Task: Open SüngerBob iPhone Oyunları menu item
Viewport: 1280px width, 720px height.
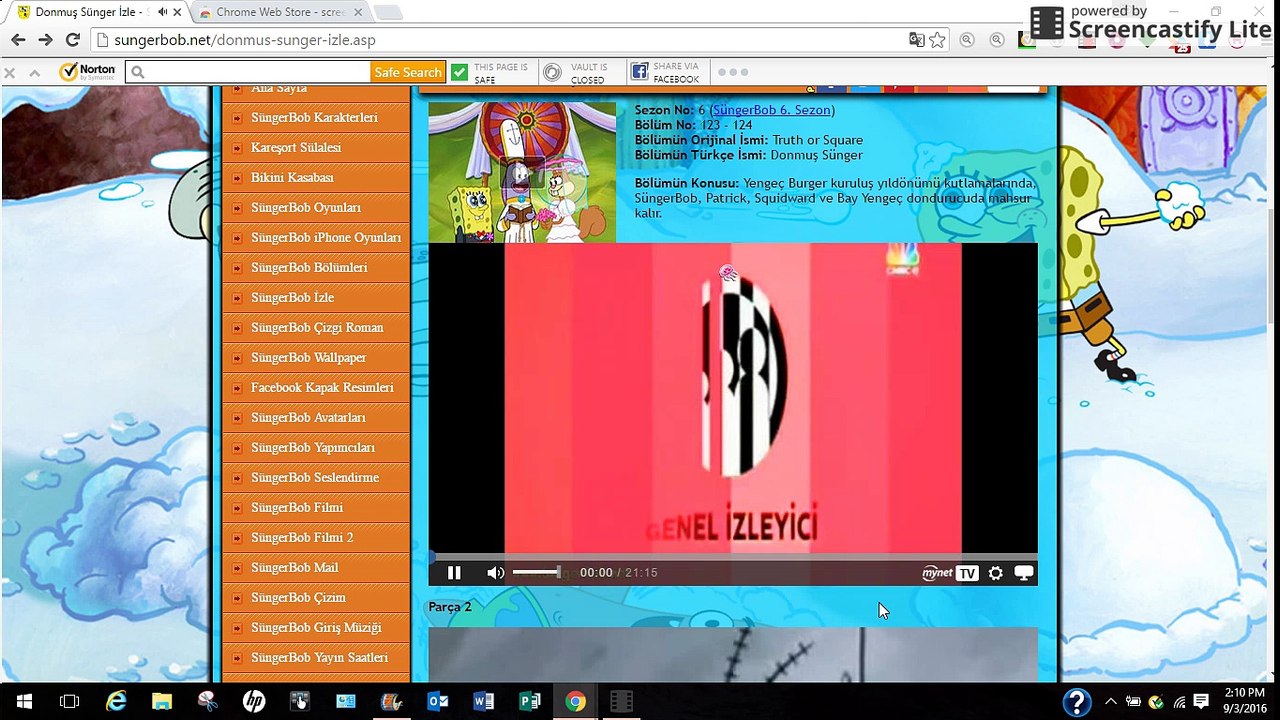Action: [x=316, y=237]
